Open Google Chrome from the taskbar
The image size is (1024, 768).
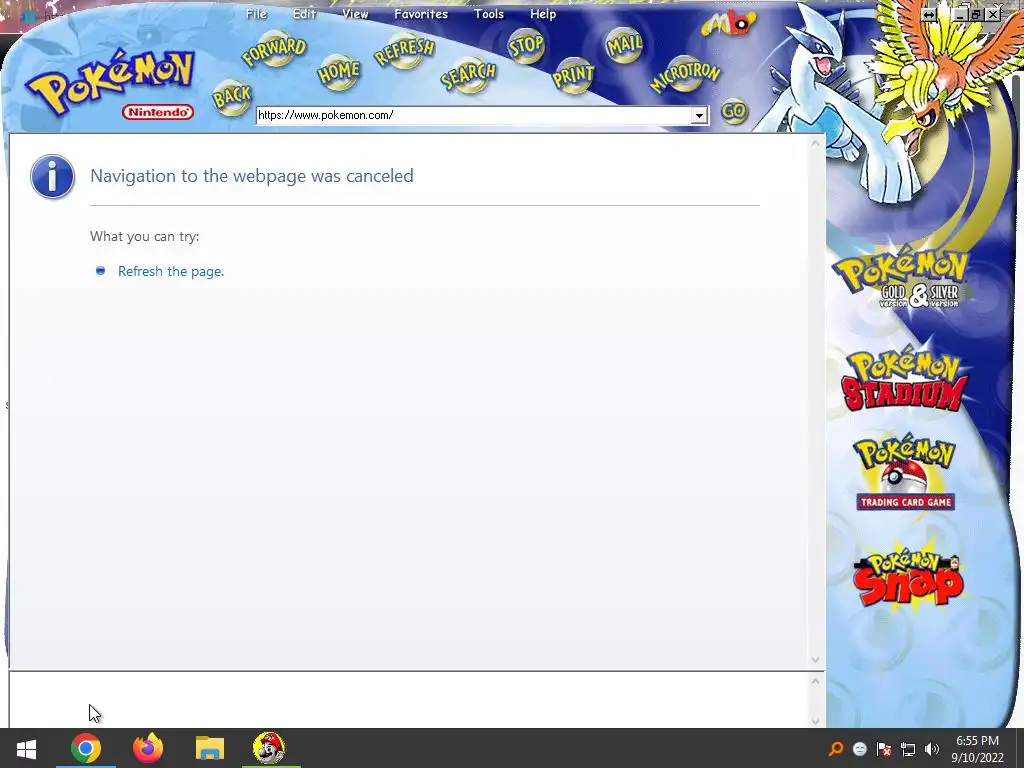coord(86,748)
